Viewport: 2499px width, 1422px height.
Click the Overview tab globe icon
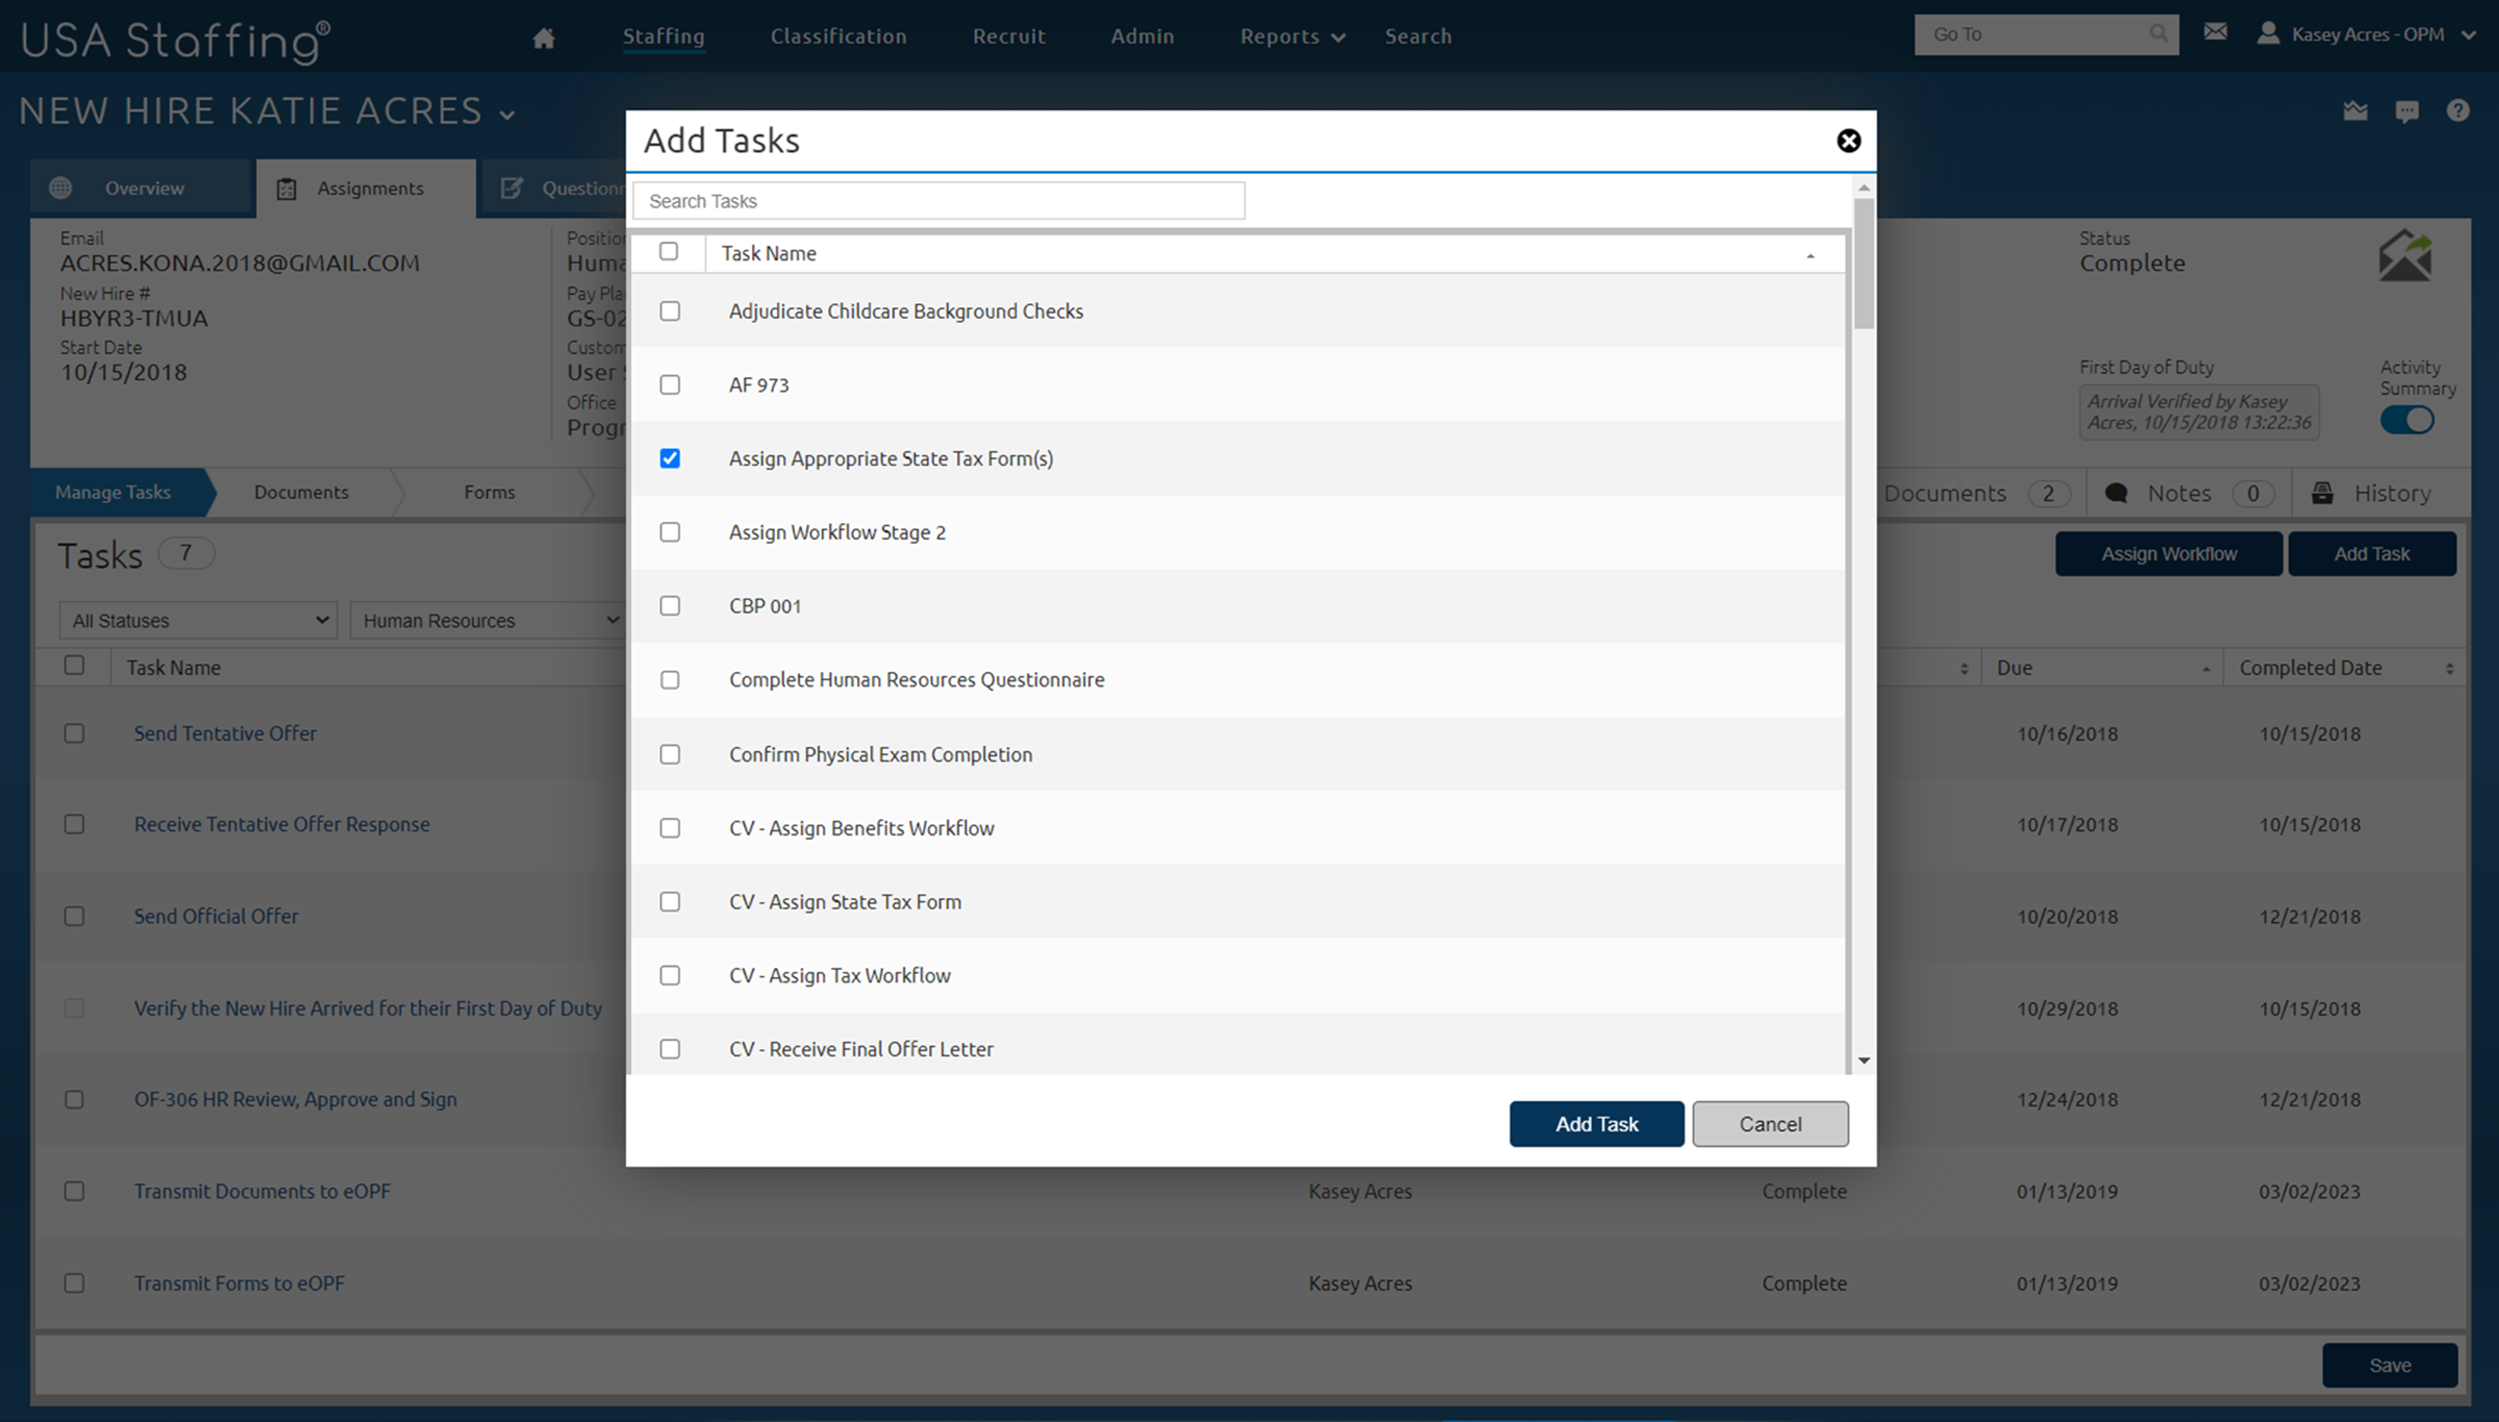[60, 188]
